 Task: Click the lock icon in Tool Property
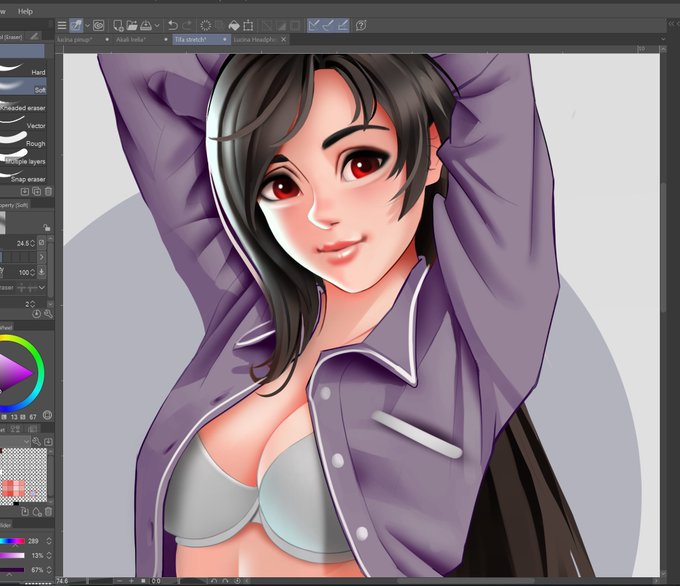coord(46,227)
